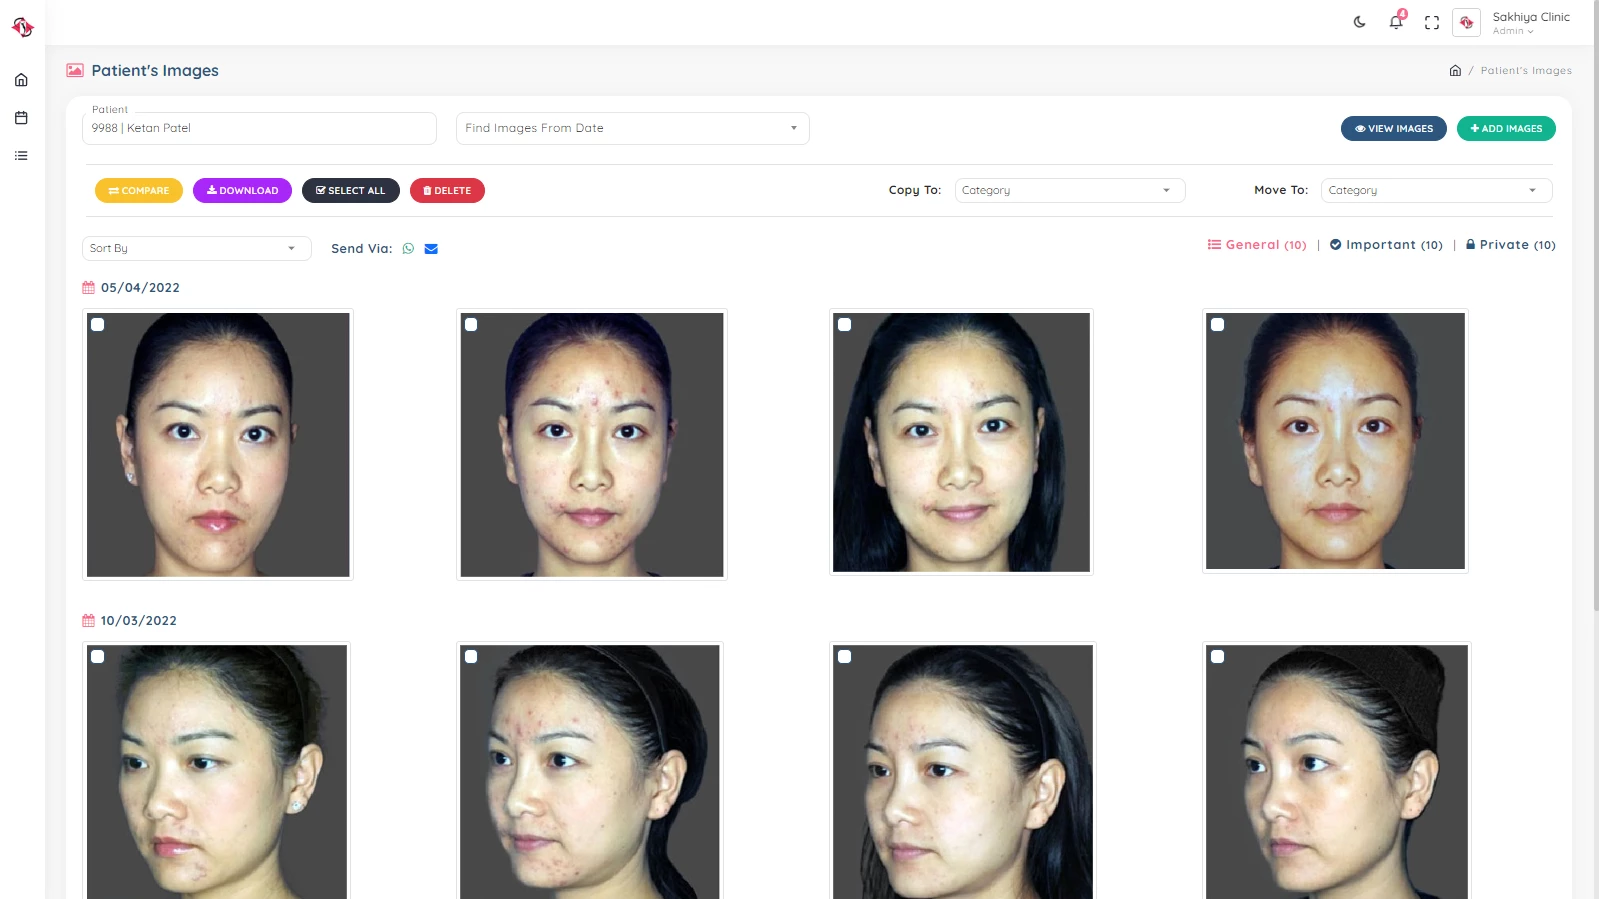Open the notifications bell
Screen dimensions: 1599x899
[1396, 22]
